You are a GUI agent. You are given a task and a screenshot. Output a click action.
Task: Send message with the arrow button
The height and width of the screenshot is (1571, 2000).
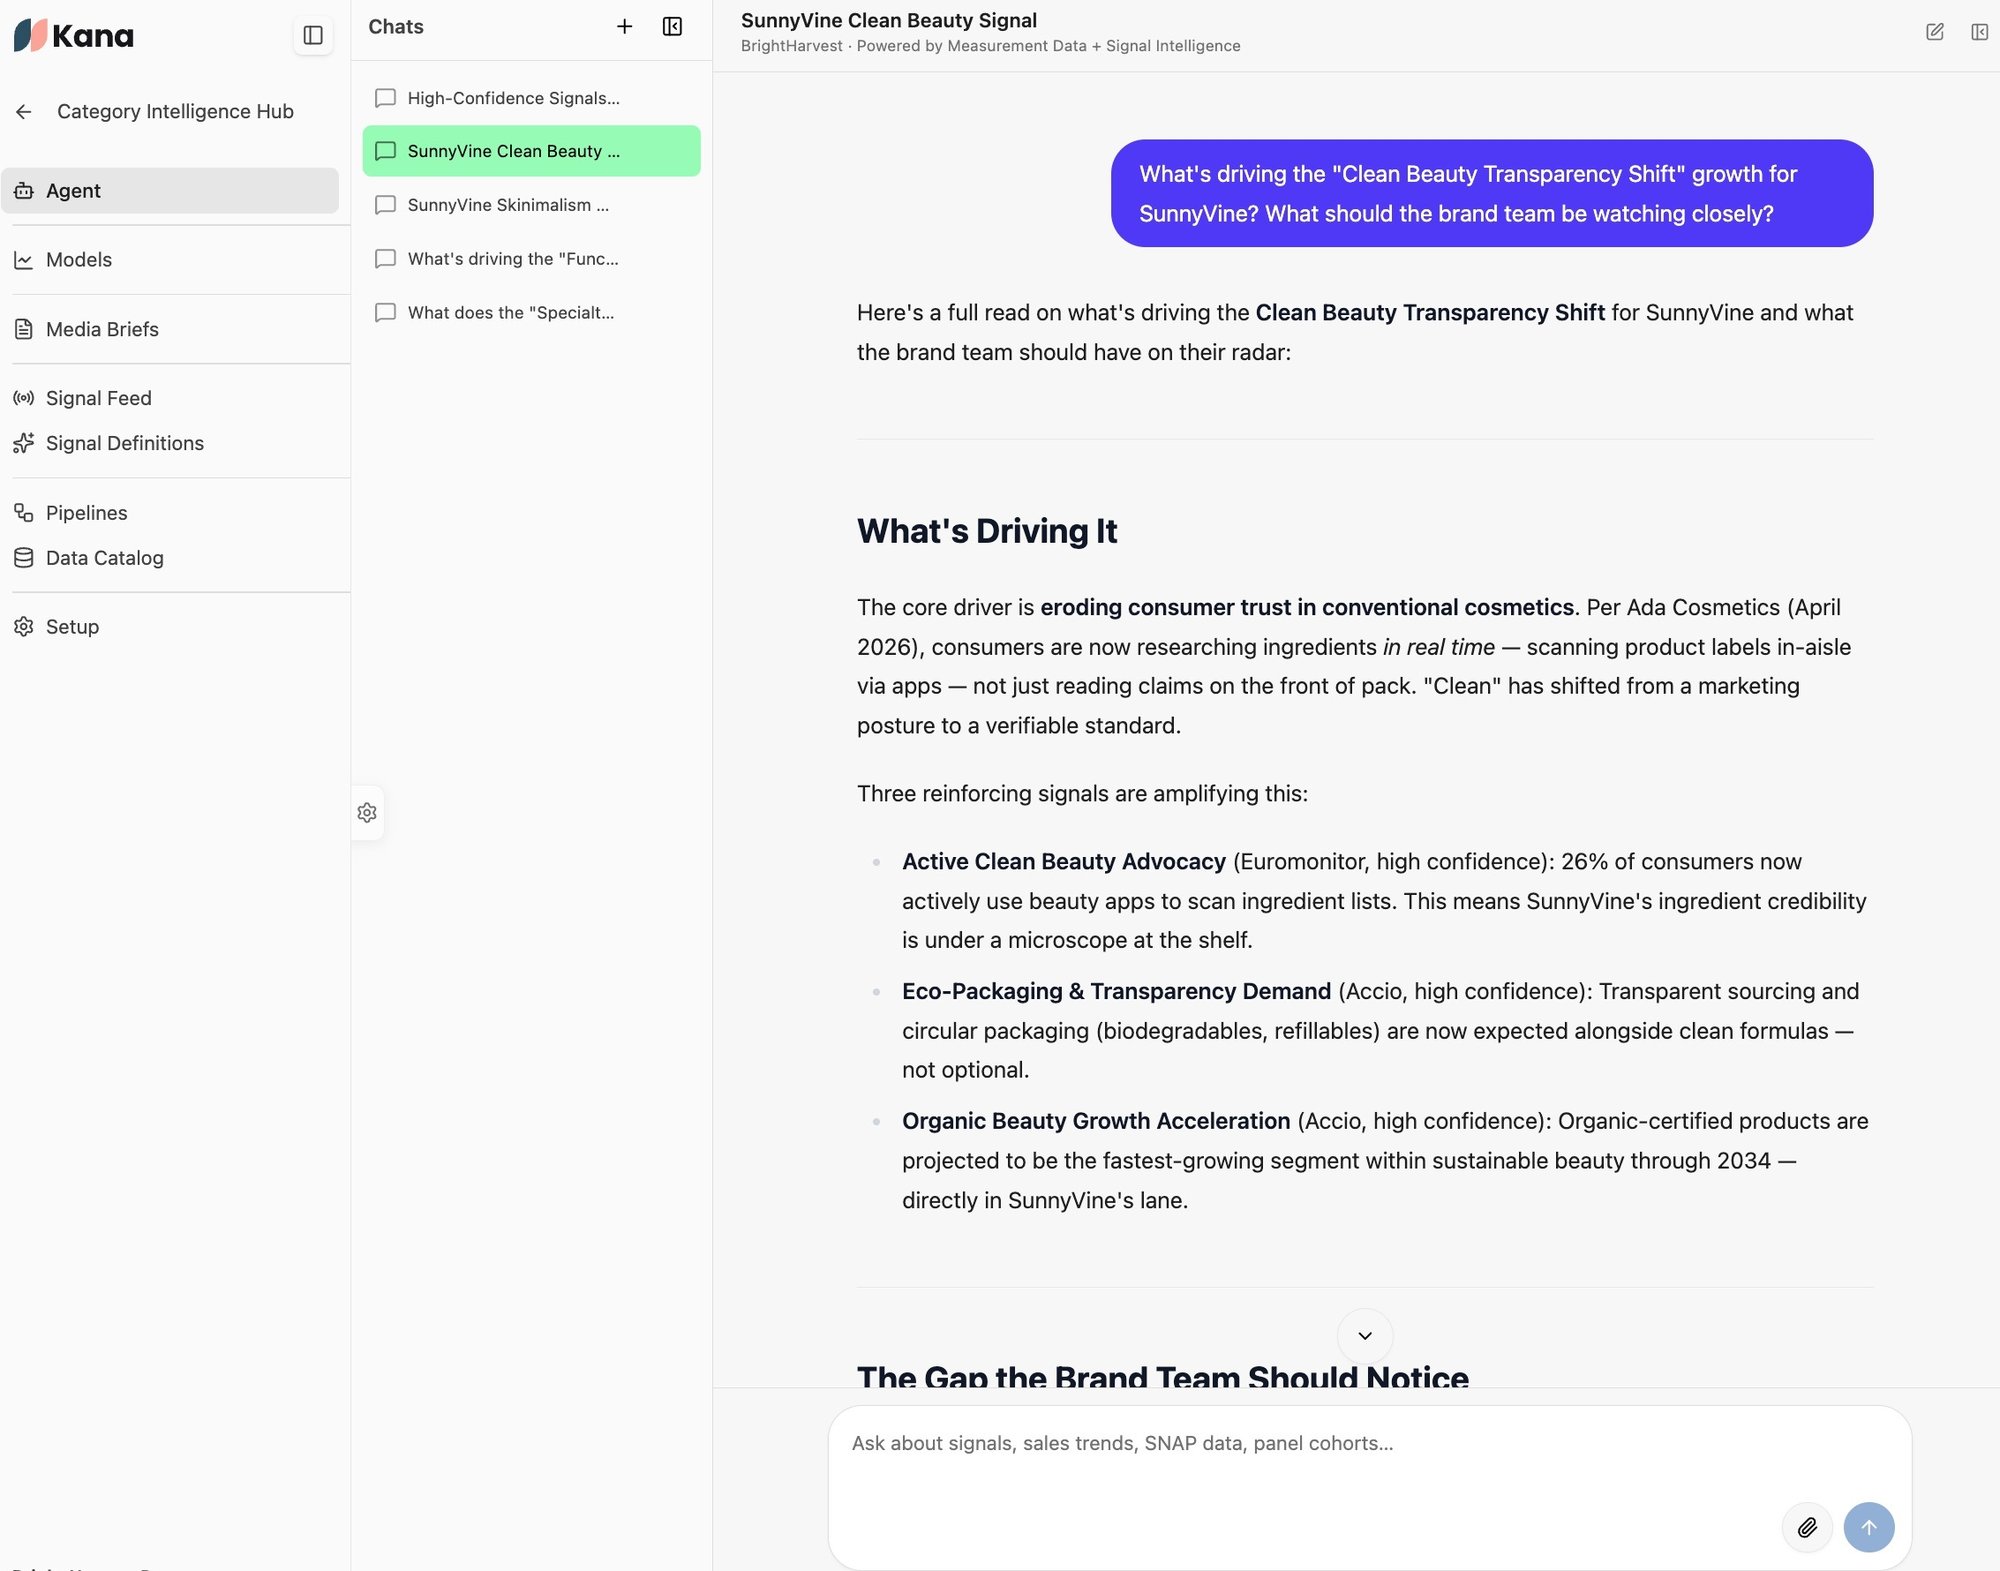point(1869,1527)
